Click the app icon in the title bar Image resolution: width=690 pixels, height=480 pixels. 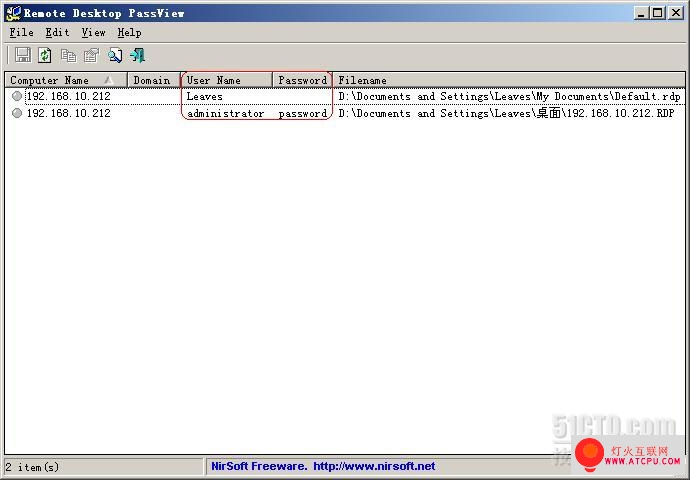coord(14,13)
